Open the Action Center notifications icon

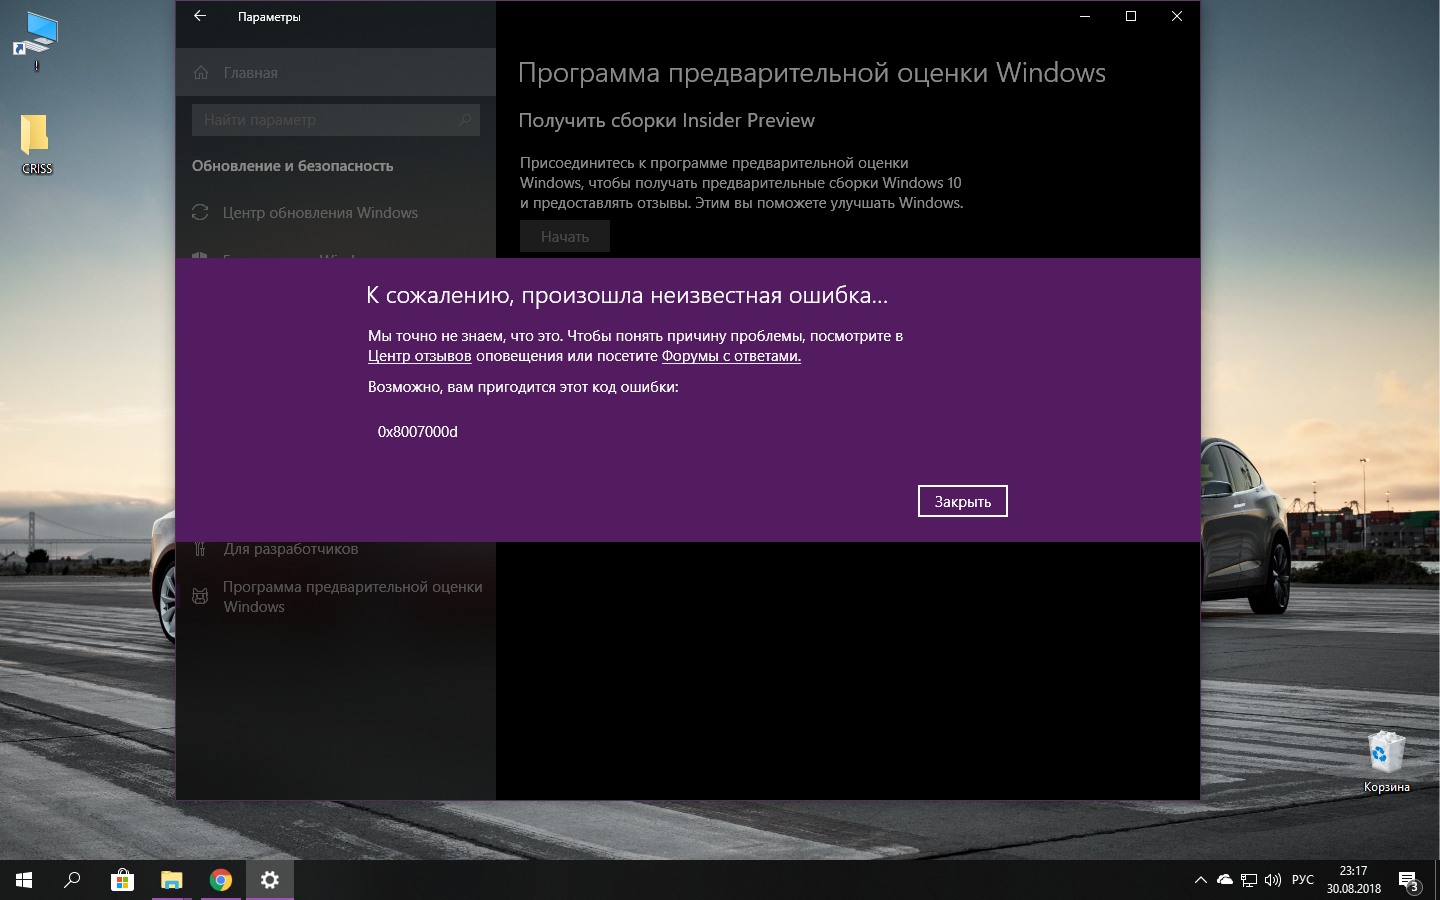[1409, 880]
